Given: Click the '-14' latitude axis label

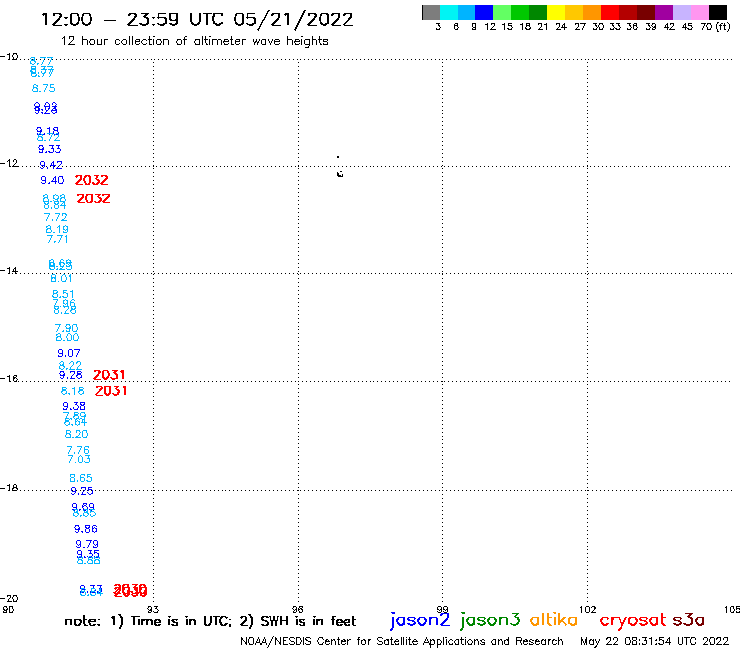Looking at the screenshot, I should click(x=9, y=270).
